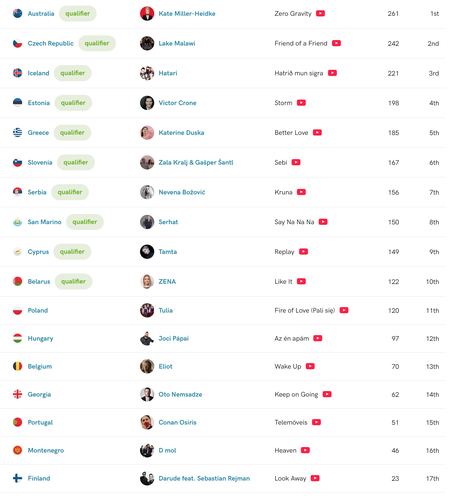Open the Zala Kralj & Gašper Šantl link
This screenshot has height=503, width=456.
coord(196,162)
